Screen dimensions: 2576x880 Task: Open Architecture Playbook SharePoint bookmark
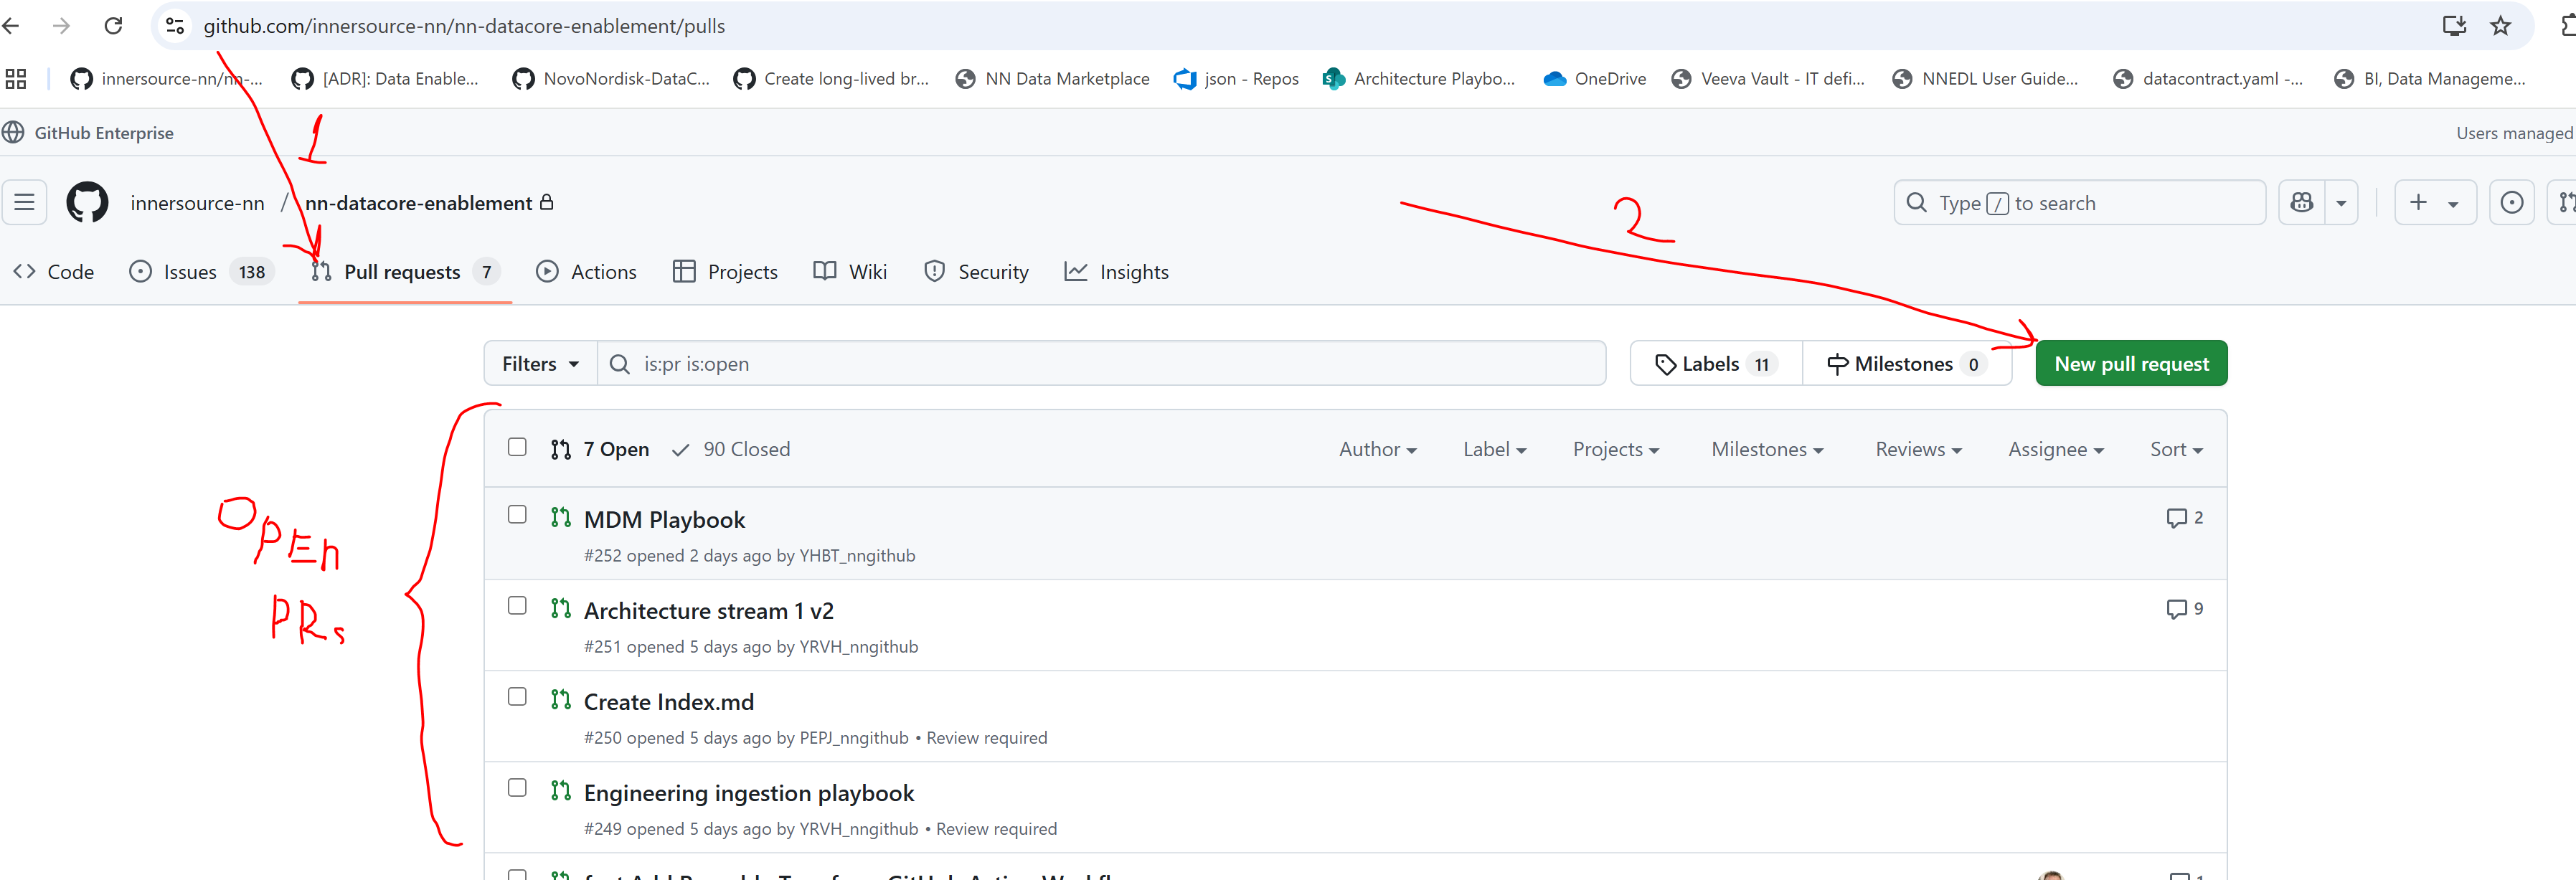(x=1418, y=79)
